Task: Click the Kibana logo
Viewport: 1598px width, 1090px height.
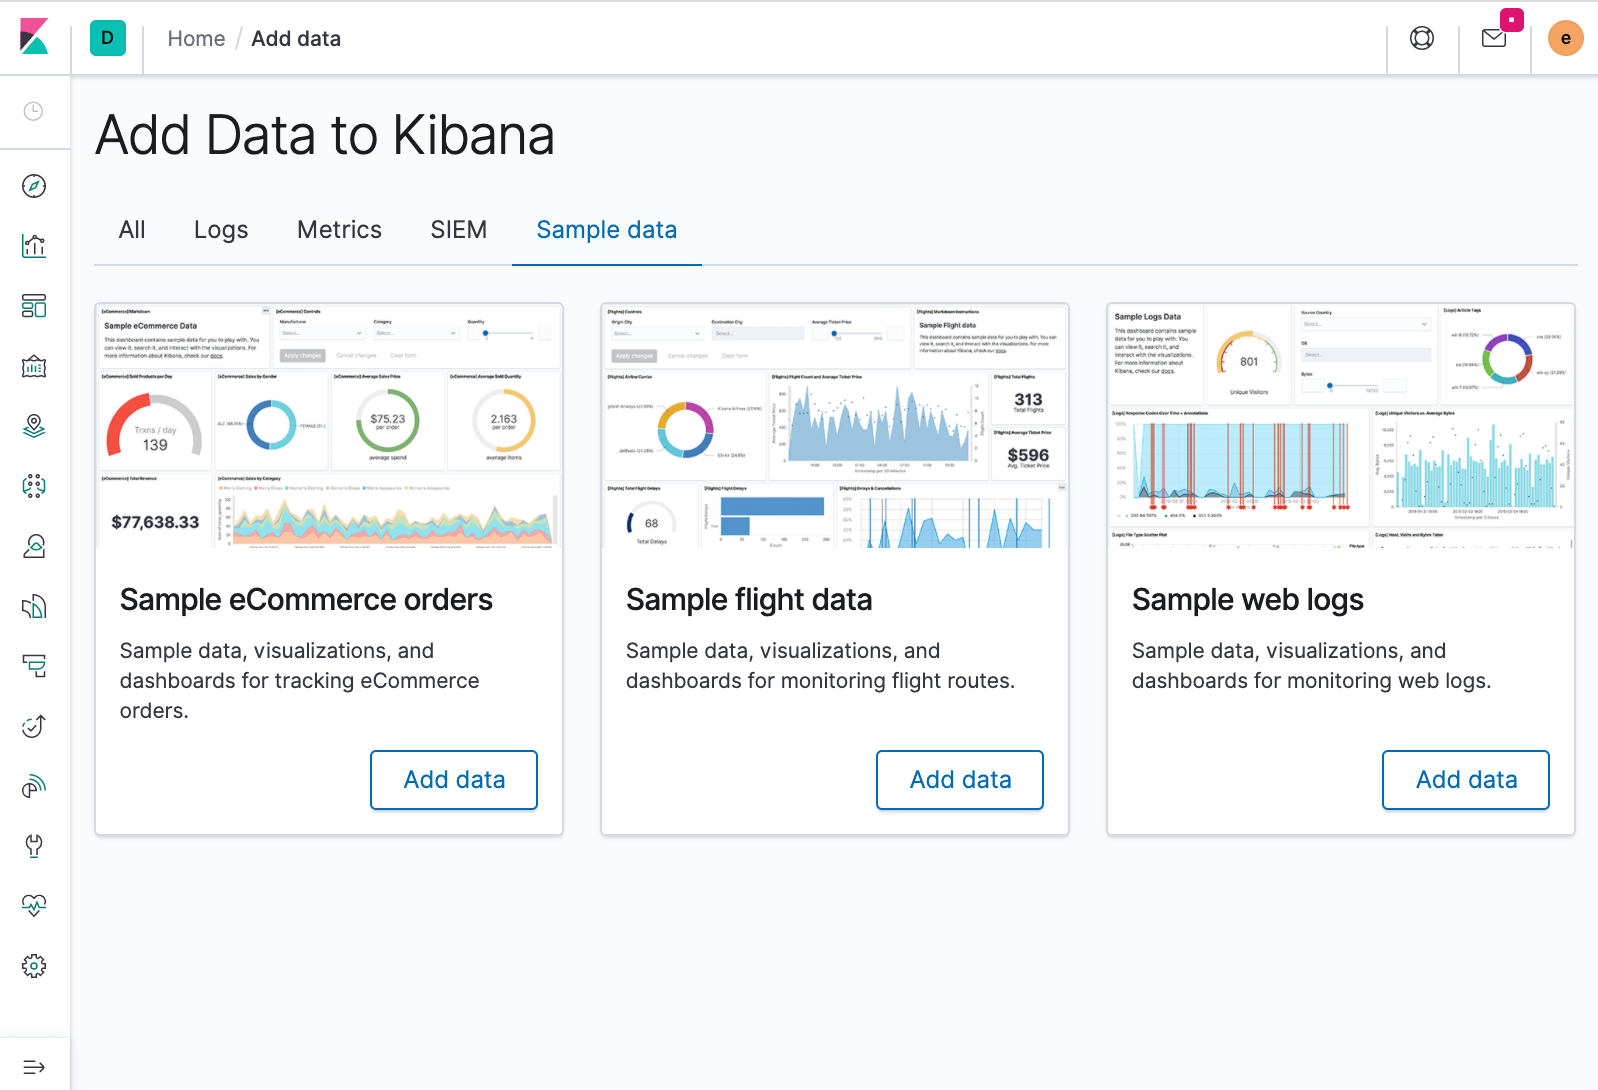Action: [34, 37]
